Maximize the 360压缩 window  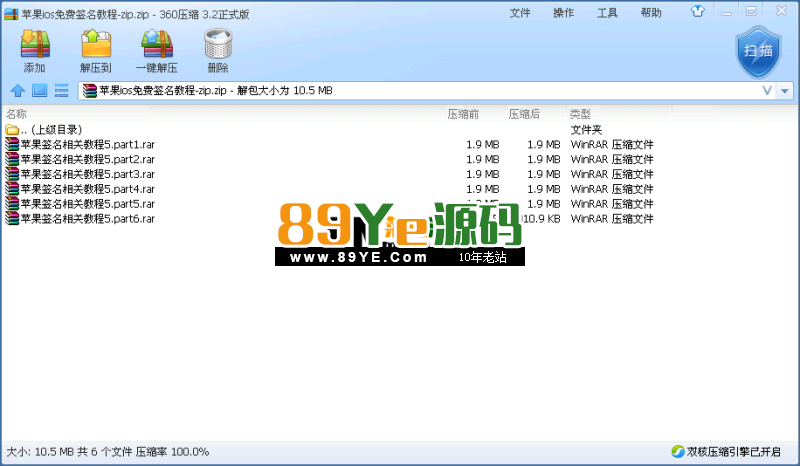pos(751,11)
